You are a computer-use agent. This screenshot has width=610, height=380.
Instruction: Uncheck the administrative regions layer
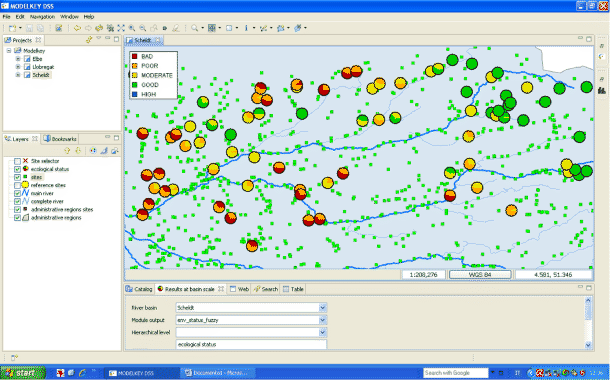pos(17,218)
